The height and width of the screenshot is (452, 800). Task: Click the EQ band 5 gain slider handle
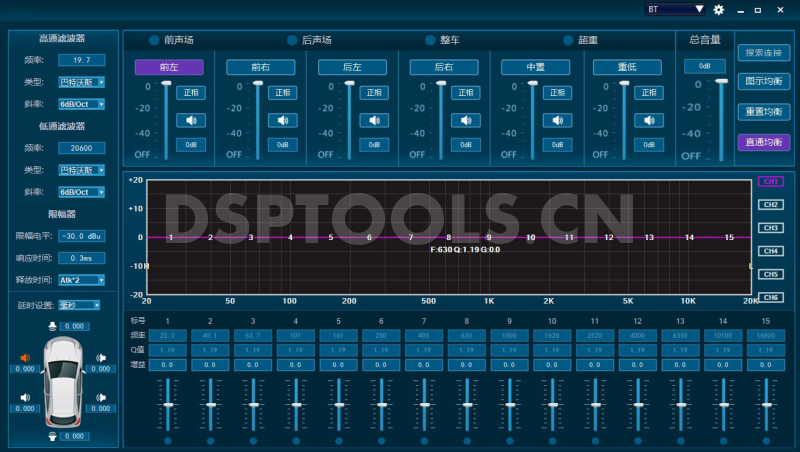(339, 405)
